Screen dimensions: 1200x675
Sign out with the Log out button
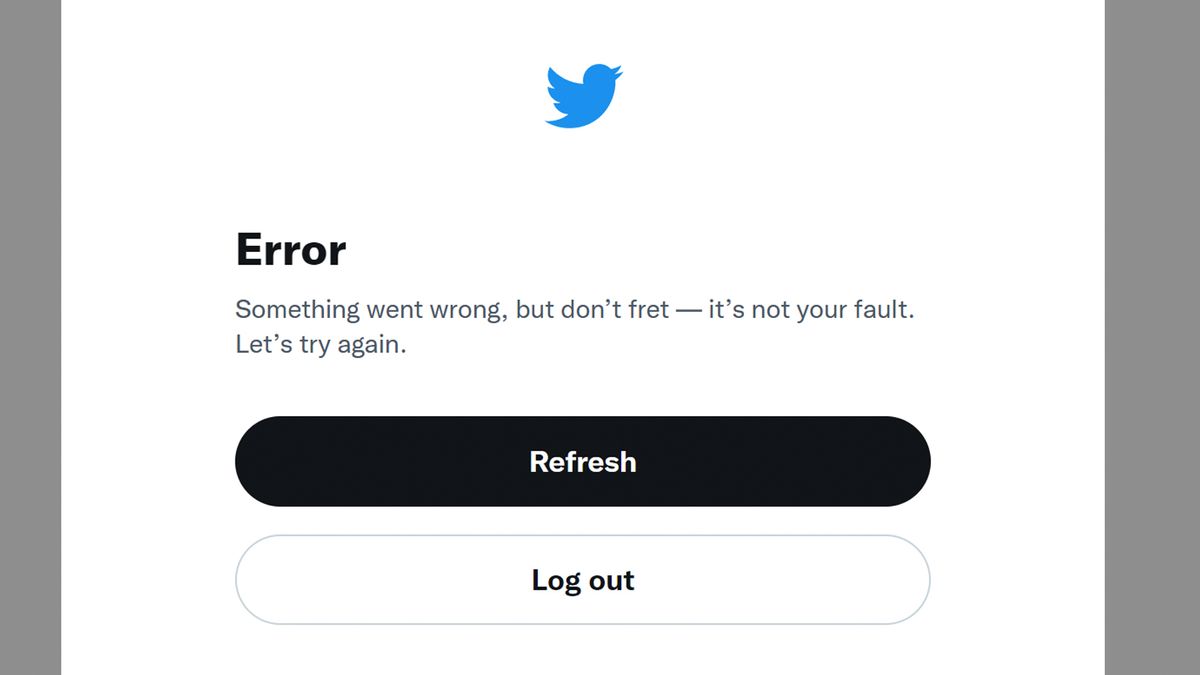click(583, 580)
